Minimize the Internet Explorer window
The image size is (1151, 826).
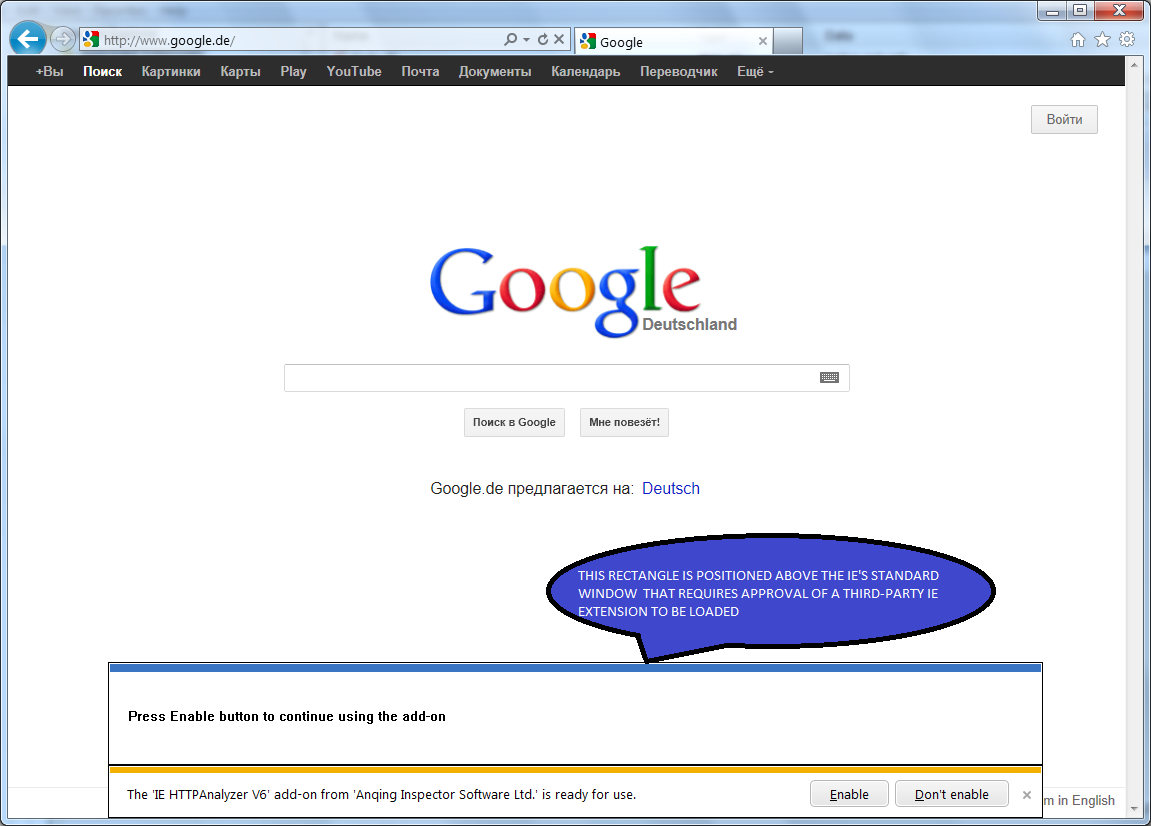[1052, 10]
